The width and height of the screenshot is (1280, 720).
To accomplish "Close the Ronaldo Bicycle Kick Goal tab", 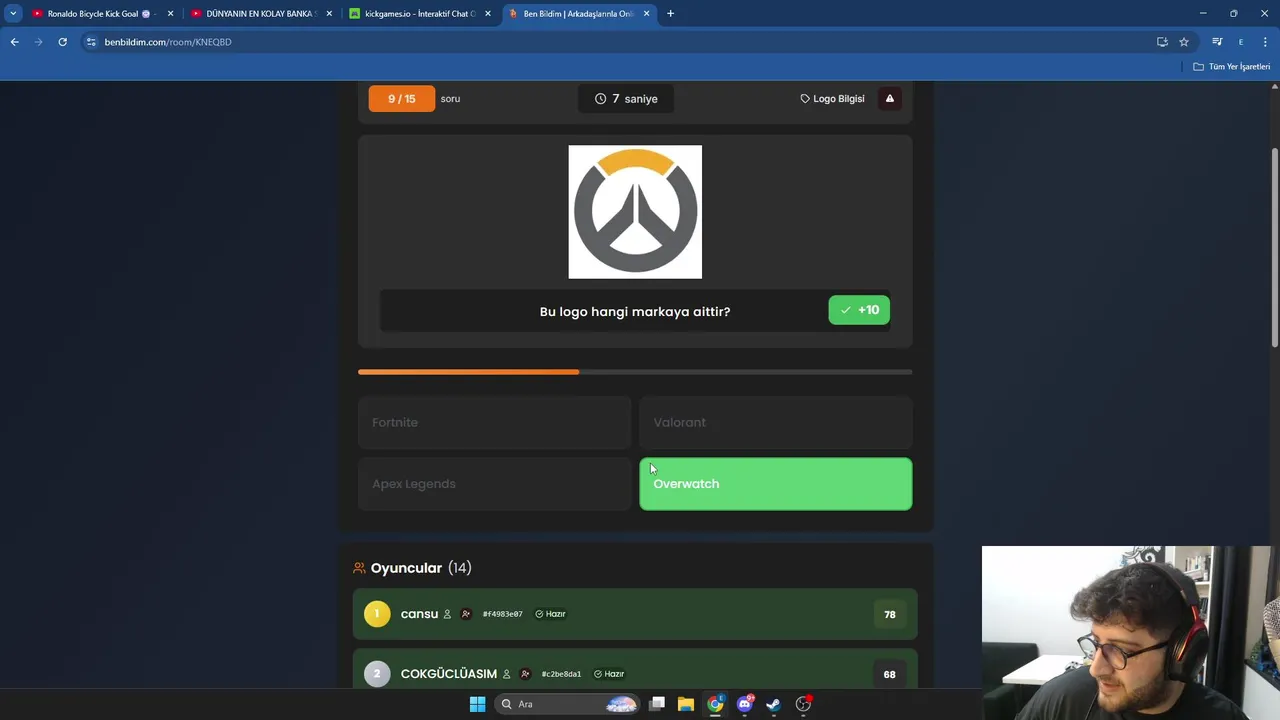I will click(x=170, y=14).
